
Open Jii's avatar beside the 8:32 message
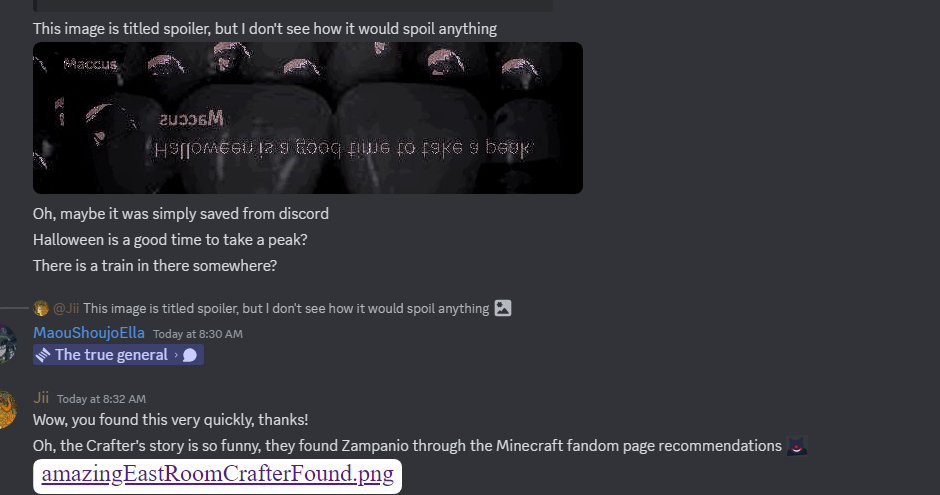pos(6,409)
